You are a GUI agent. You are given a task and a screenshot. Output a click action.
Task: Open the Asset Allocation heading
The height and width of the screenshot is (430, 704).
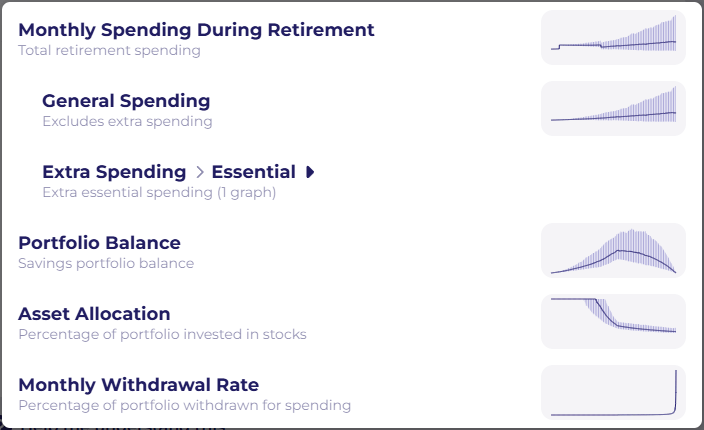[94, 314]
